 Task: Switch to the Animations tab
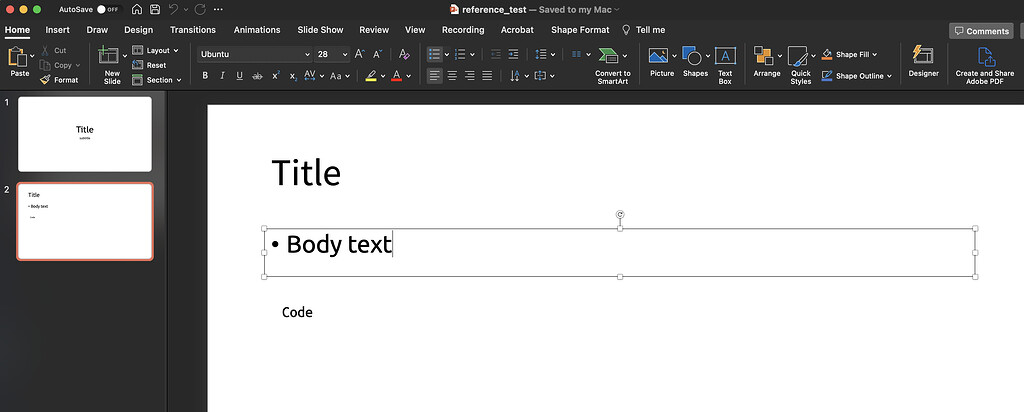pos(257,30)
